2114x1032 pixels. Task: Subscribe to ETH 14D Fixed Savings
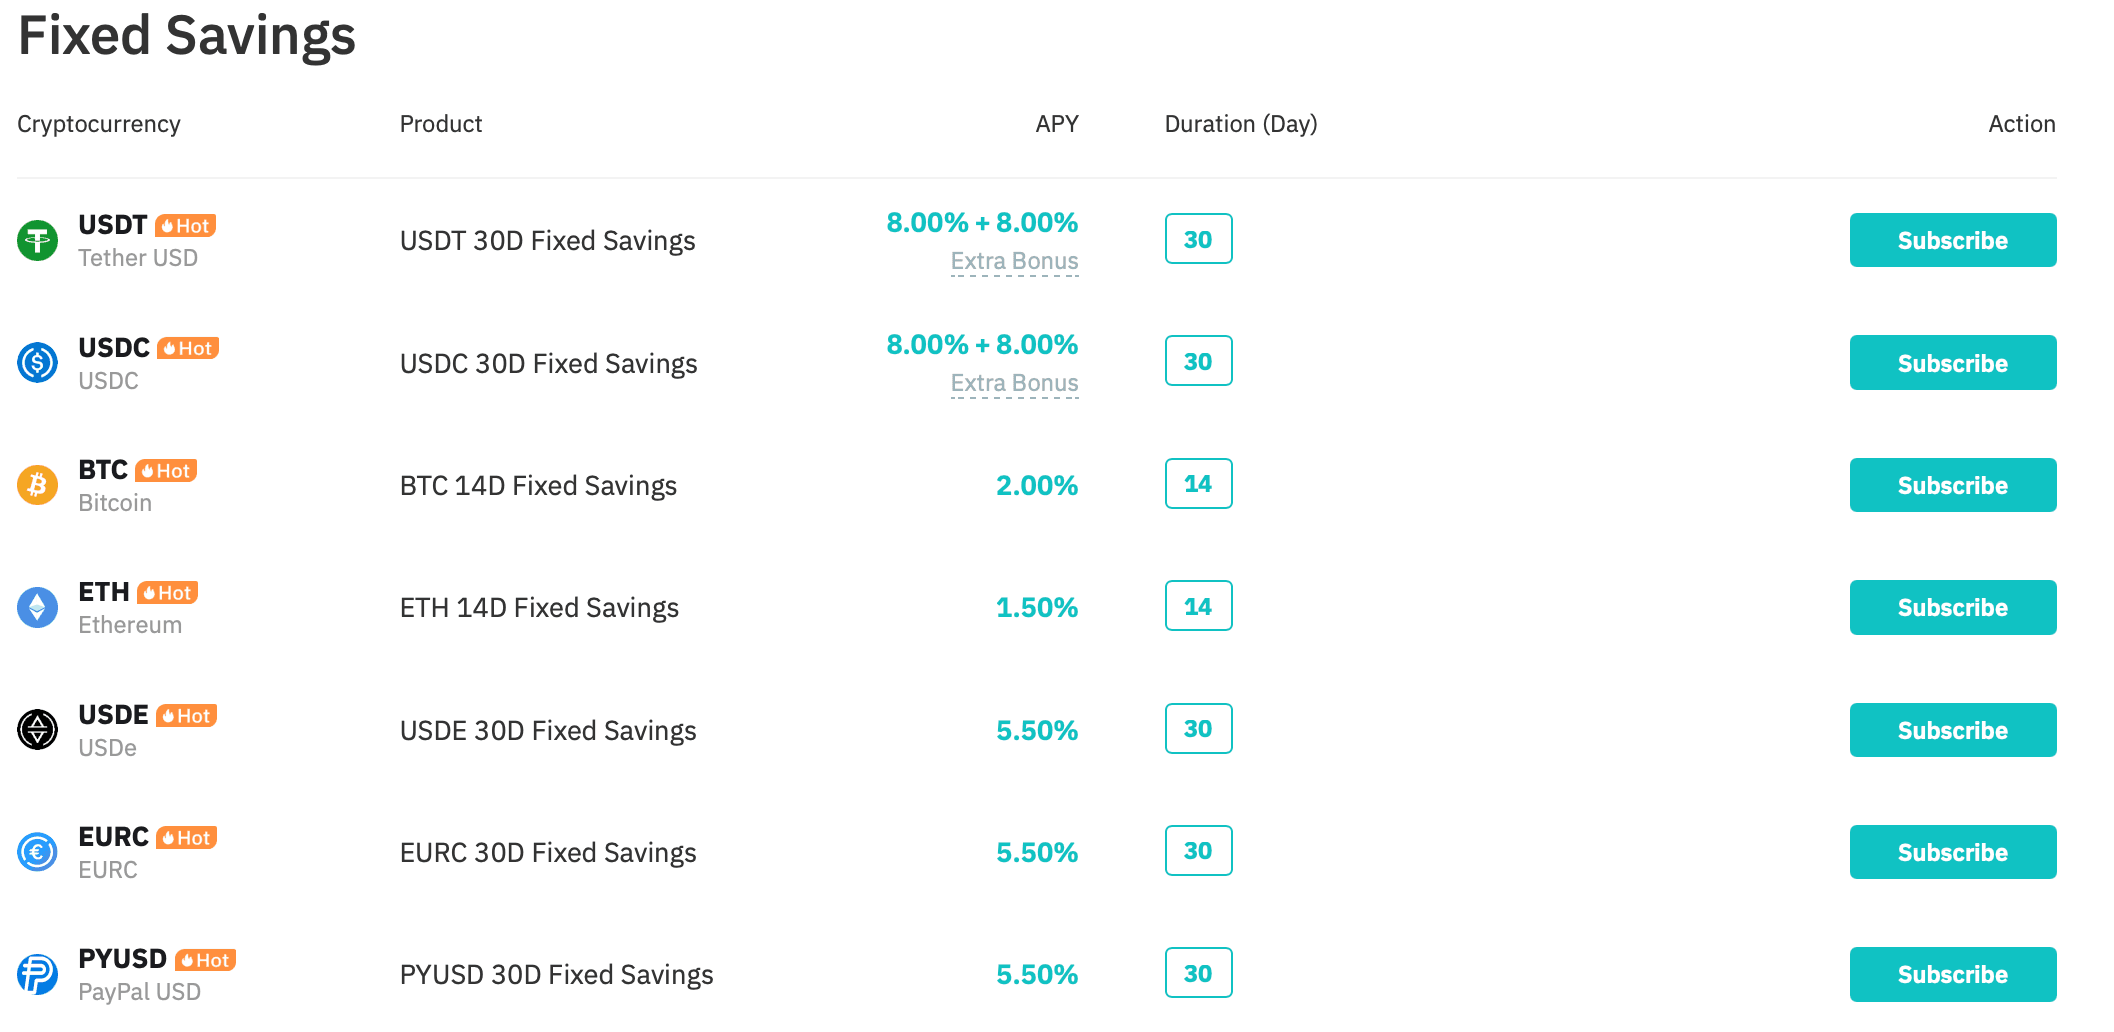[x=1952, y=607]
